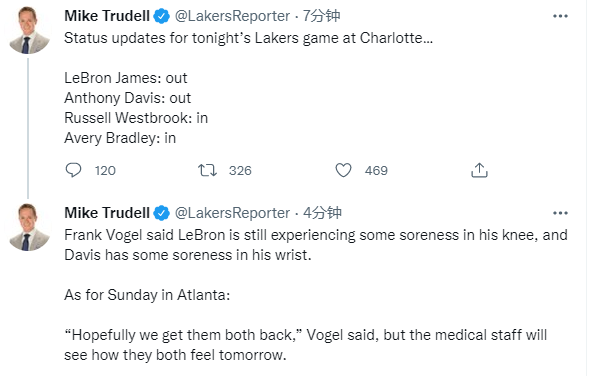Image resolution: width=589 pixels, height=376 pixels.
Task: Open Mike Trudell name link in first tweet
Action: click(x=107, y=16)
